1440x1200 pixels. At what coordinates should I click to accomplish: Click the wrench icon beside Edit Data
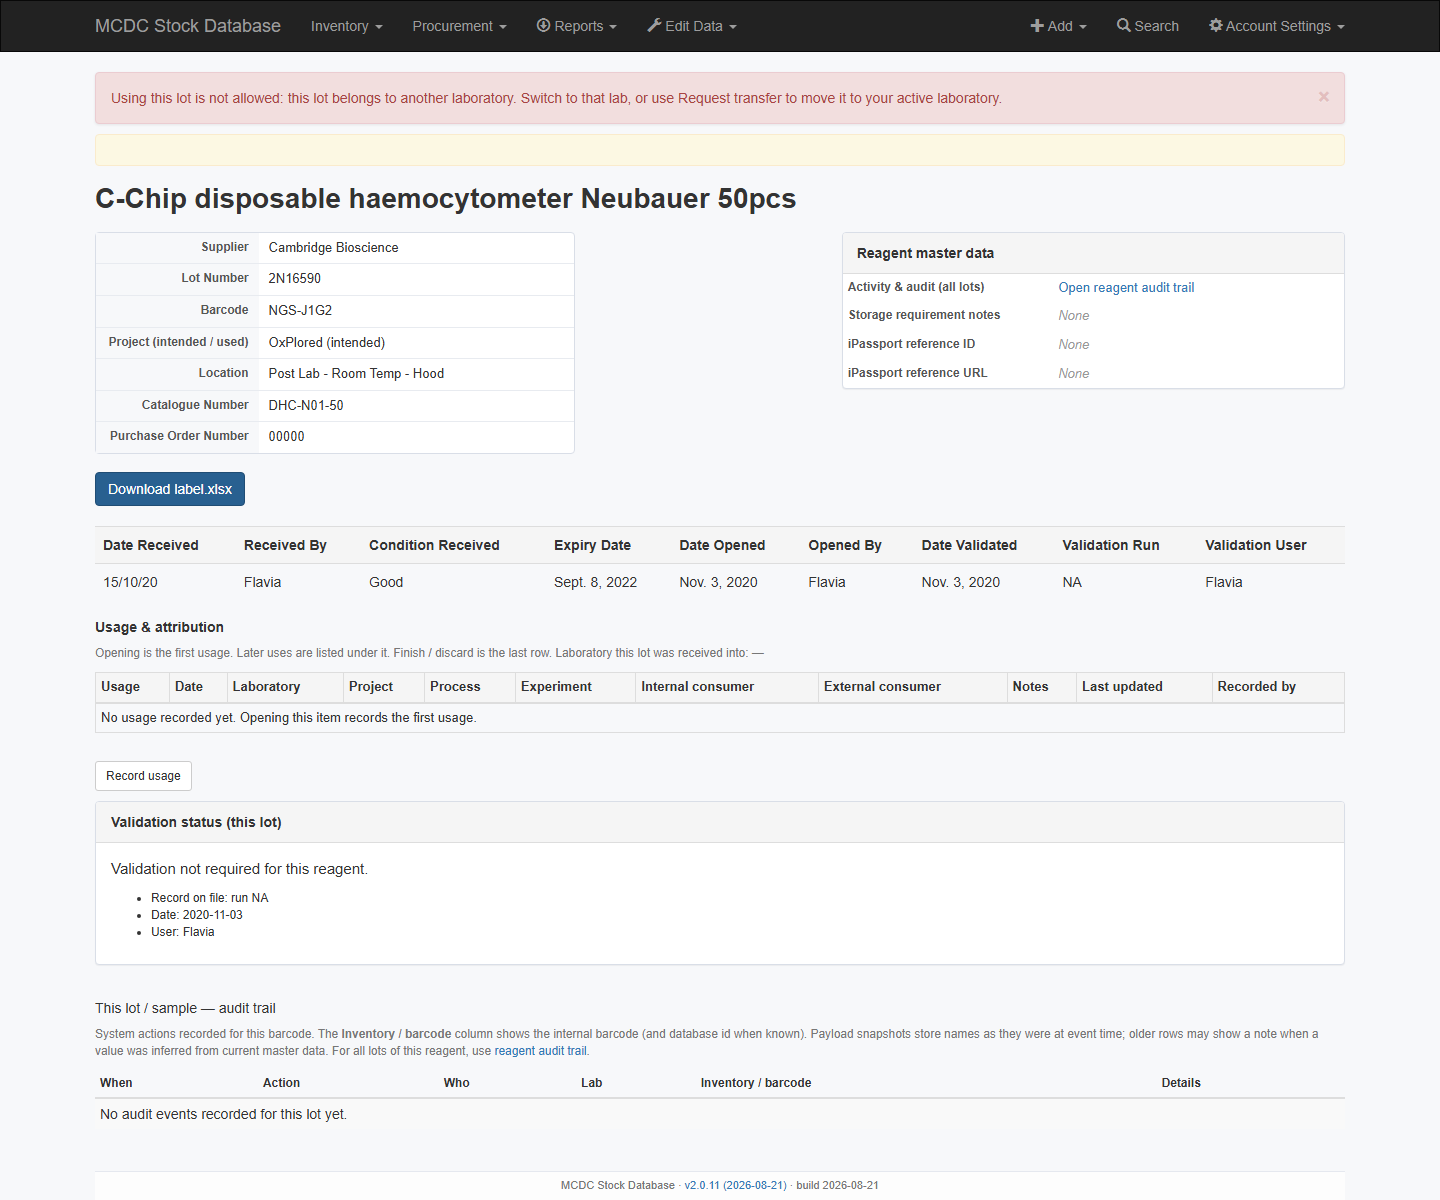(654, 25)
